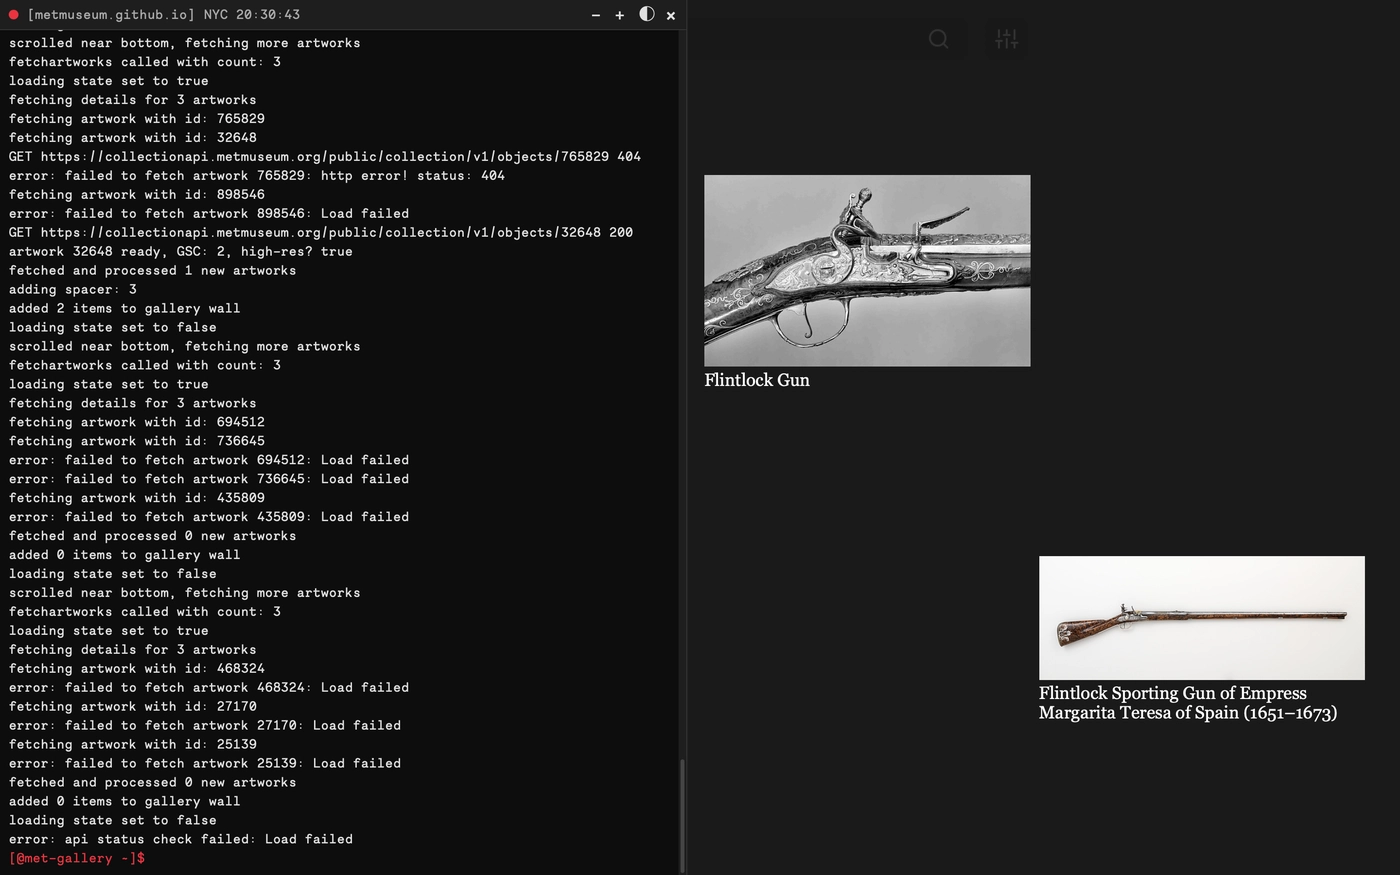Open the Flintlock Gun caption link
Viewport: 1400px width, 875px height.
point(757,380)
